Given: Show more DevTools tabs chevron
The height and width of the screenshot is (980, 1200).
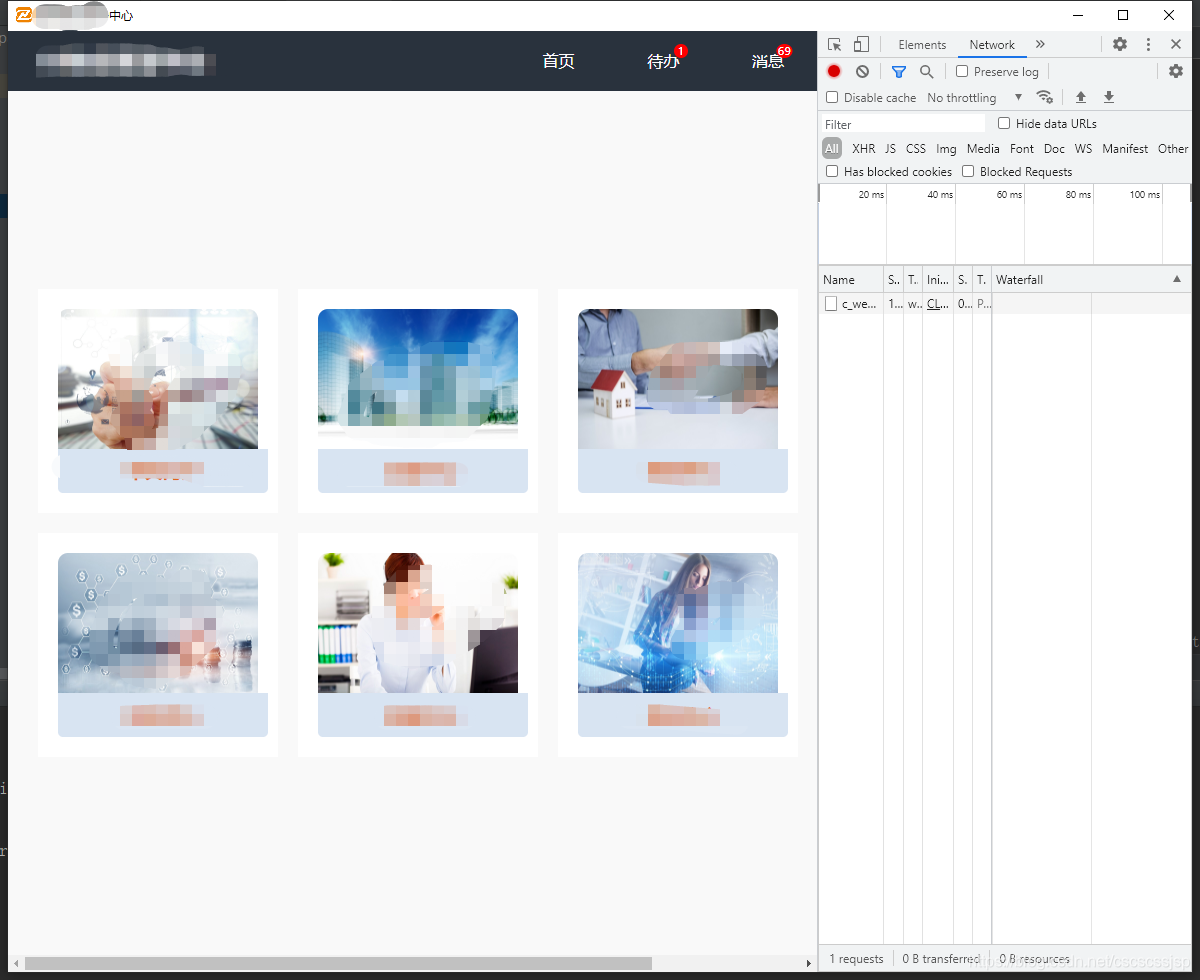Looking at the screenshot, I should pos(1040,45).
